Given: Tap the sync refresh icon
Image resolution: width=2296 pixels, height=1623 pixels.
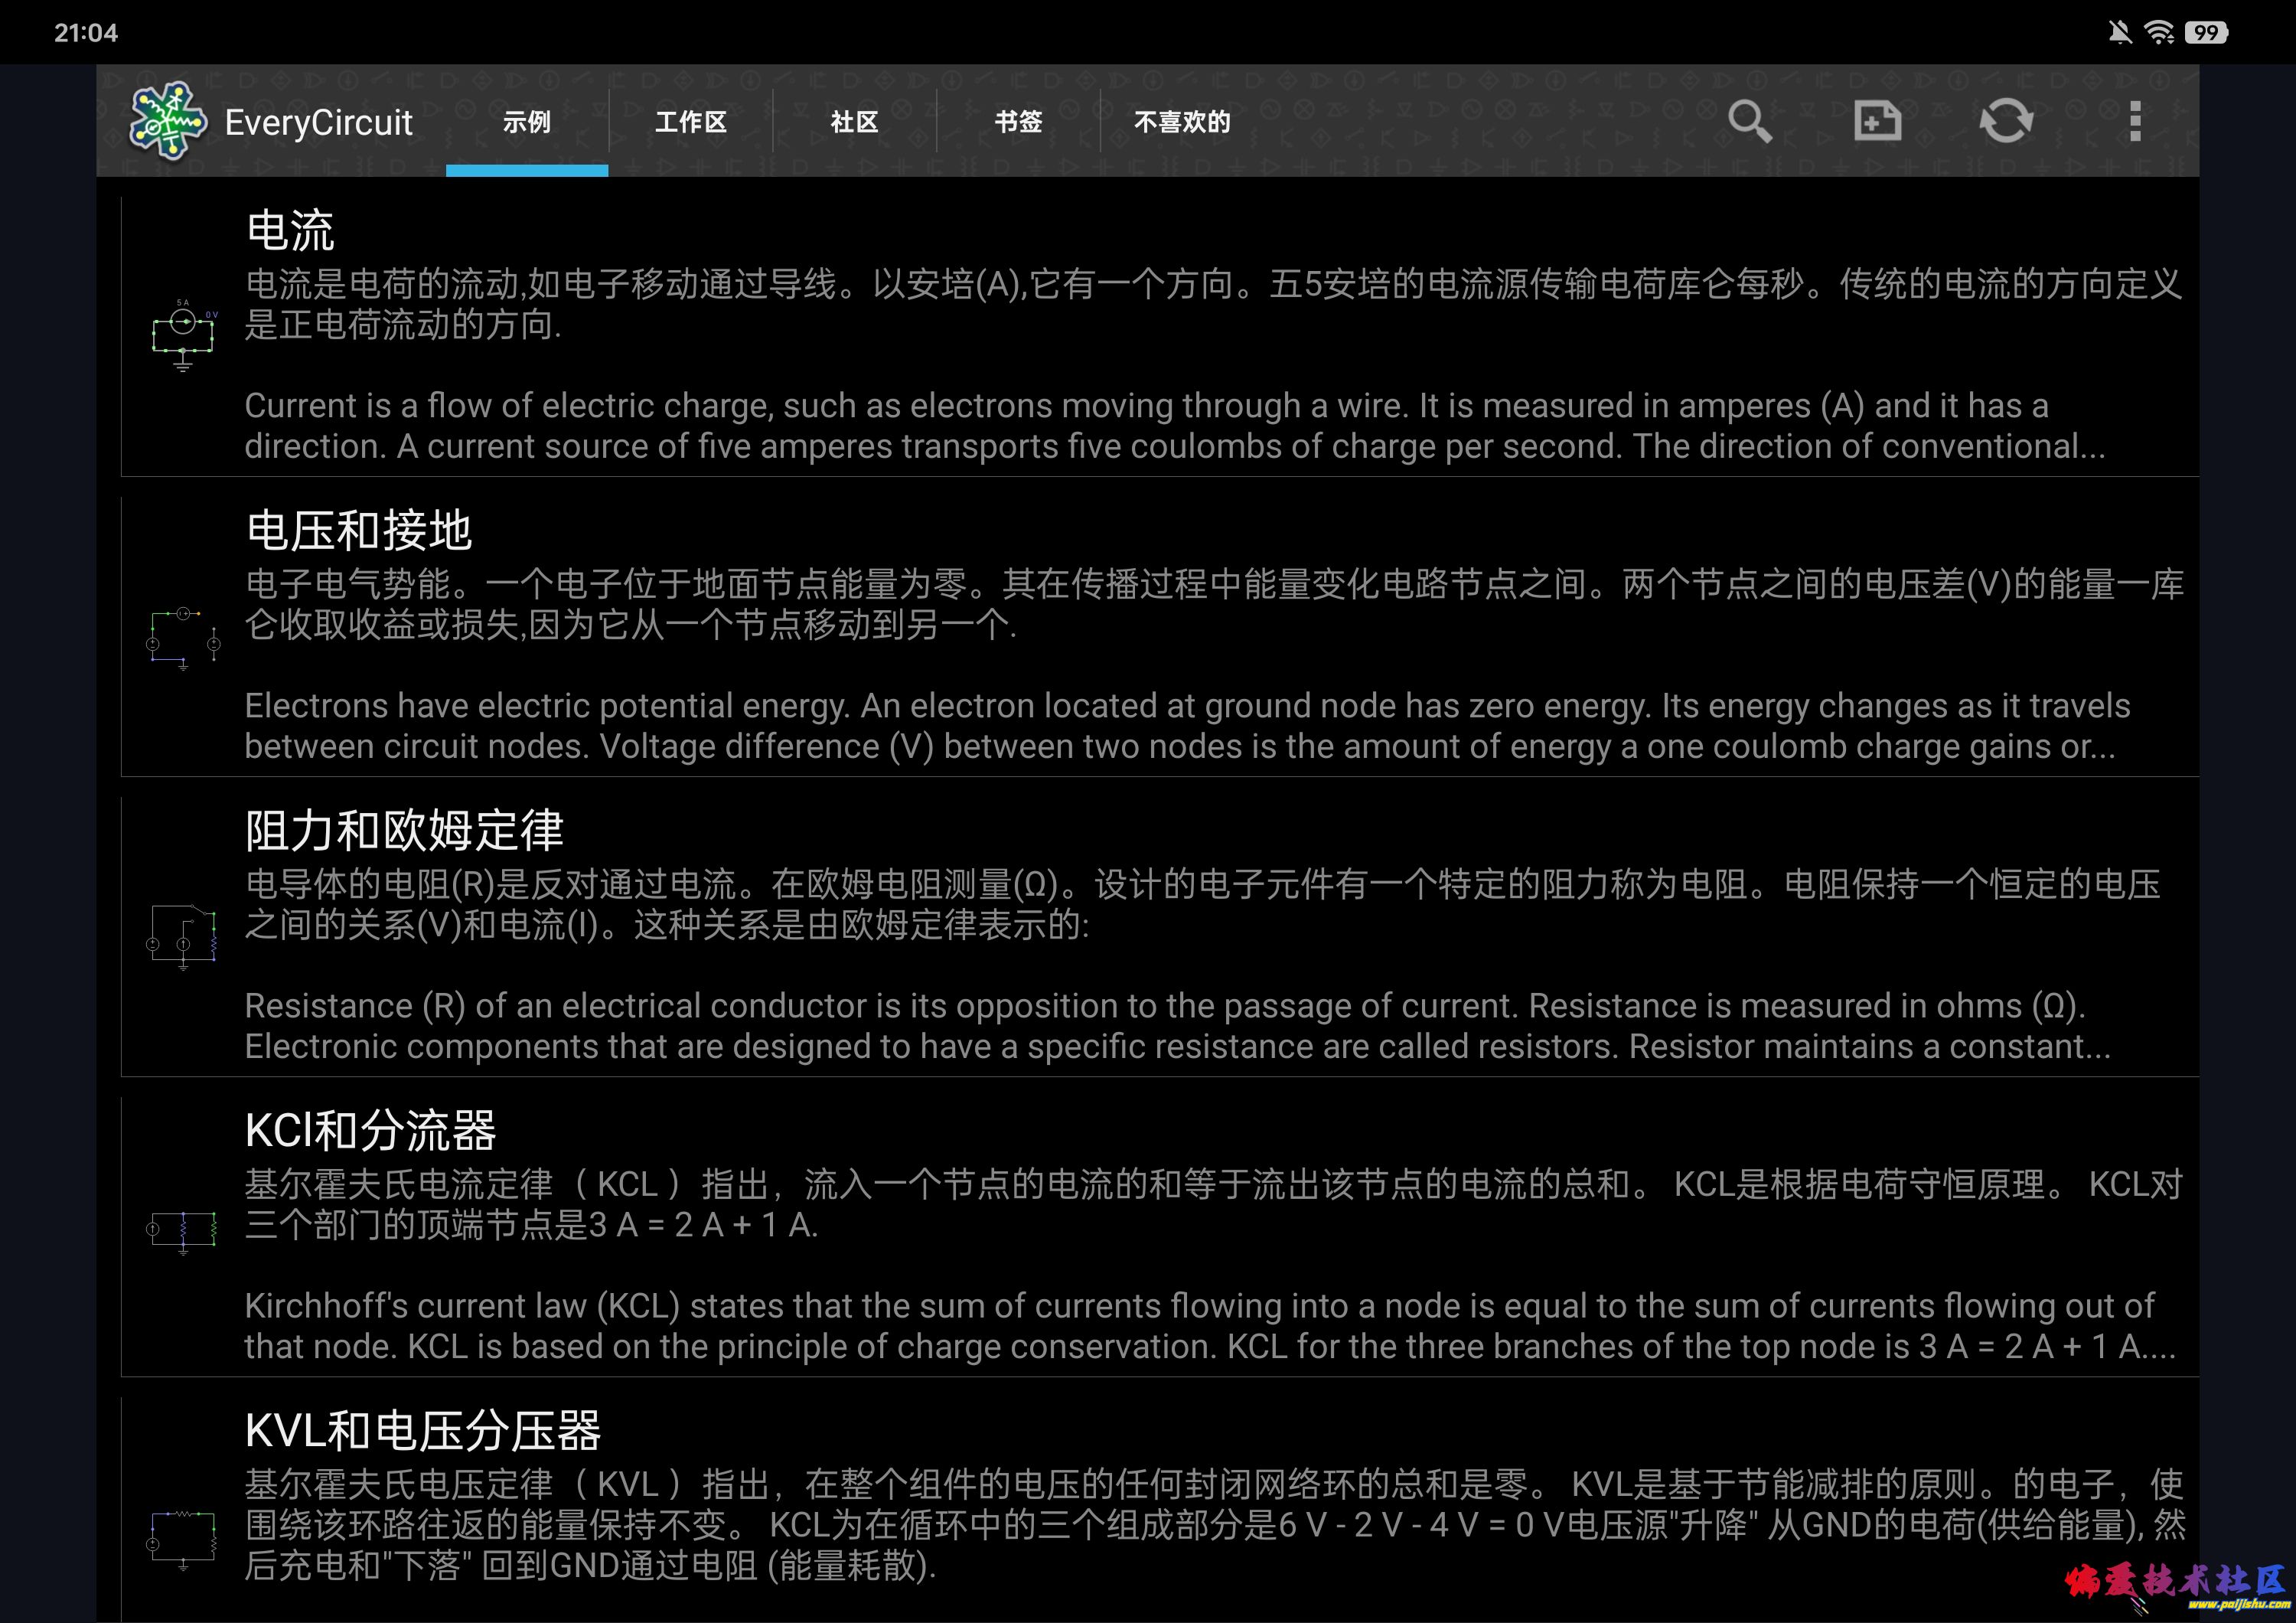Looking at the screenshot, I should pyautogui.click(x=2006, y=121).
